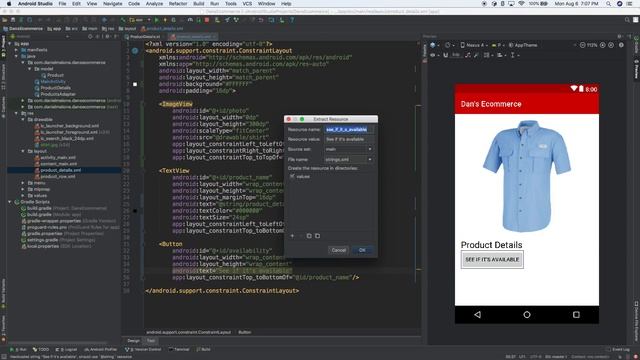Click the Android home circle in preview
640x360 pixels.
pyautogui.click(x=527, y=315)
